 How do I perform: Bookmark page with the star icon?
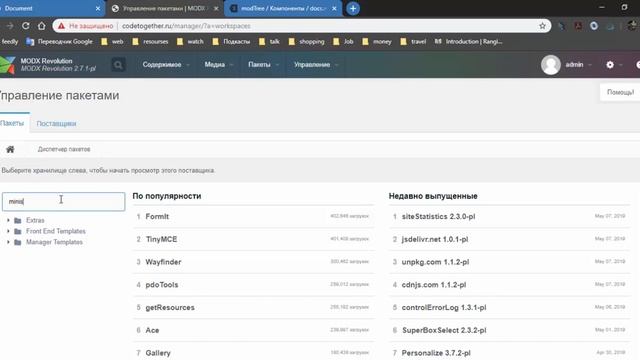pos(542,26)
